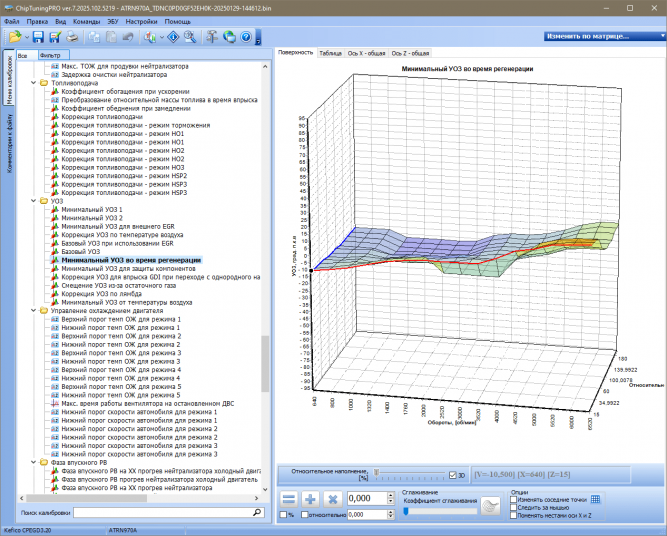The height and width of the screenshot is (536, 667).
Task: Select Коэффициент обогащения при ускорении
Action: 125,91
